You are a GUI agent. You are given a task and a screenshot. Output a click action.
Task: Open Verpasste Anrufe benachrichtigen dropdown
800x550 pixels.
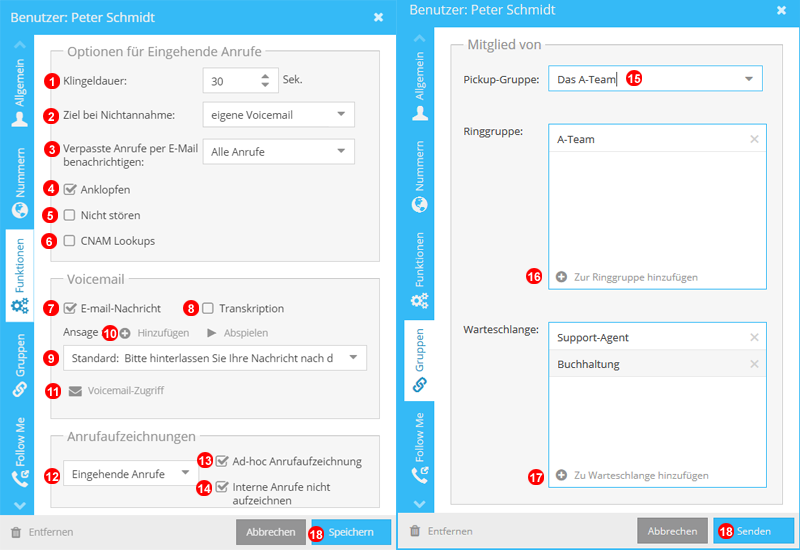[279, 152]
